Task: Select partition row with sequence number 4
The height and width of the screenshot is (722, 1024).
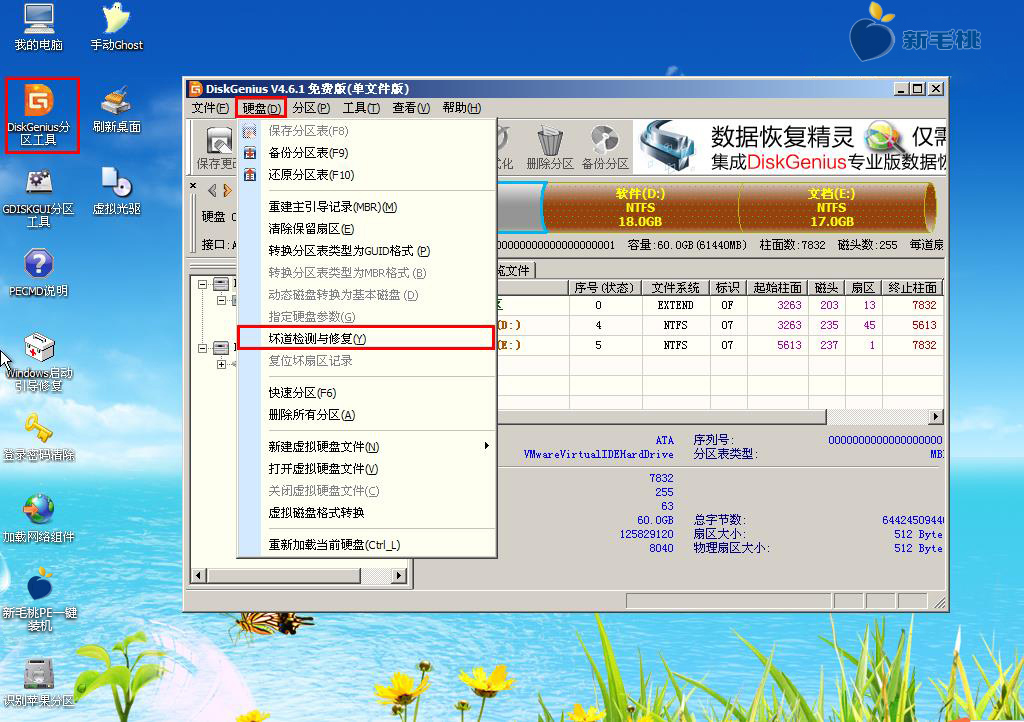Action: point(720,325)
